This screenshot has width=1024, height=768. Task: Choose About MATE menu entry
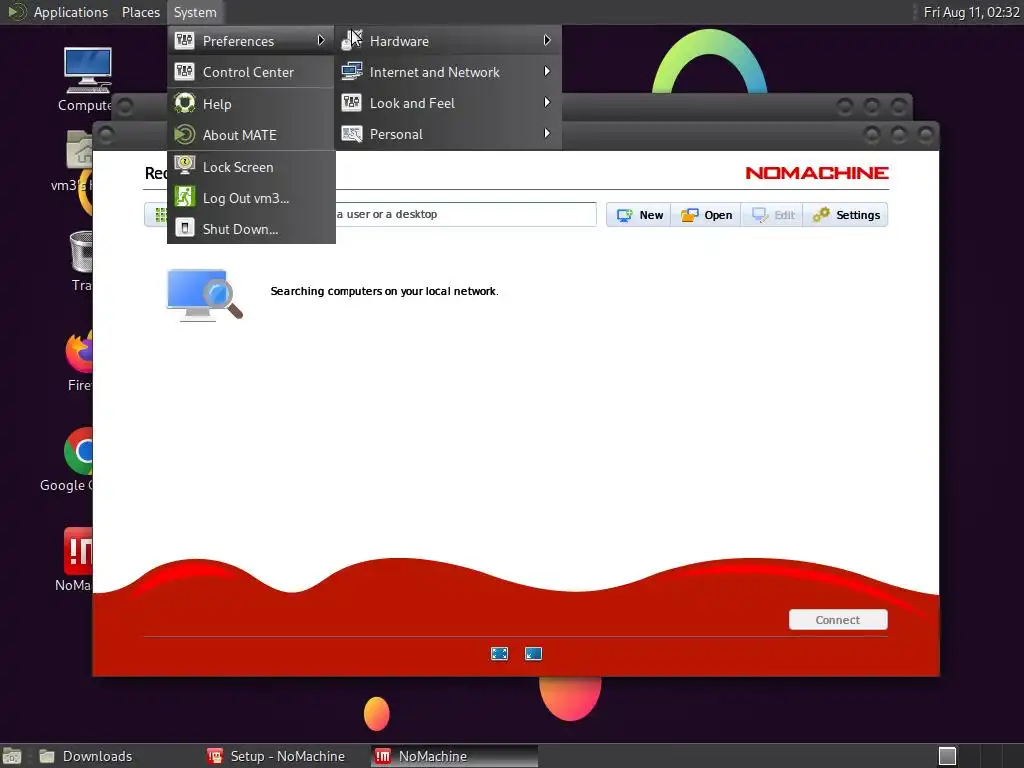pos(251,135)
